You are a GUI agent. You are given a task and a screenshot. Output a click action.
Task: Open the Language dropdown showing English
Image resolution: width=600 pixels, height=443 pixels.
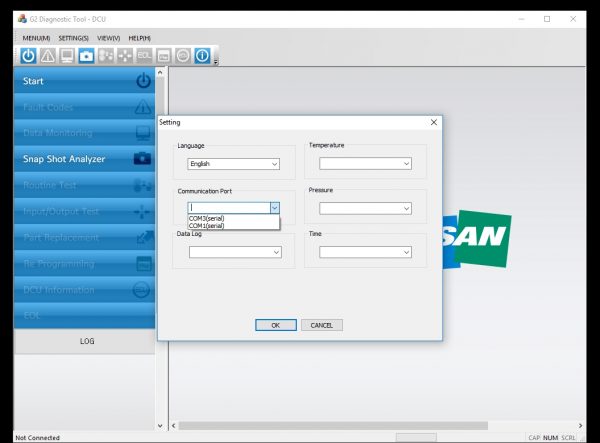point(233,164)
